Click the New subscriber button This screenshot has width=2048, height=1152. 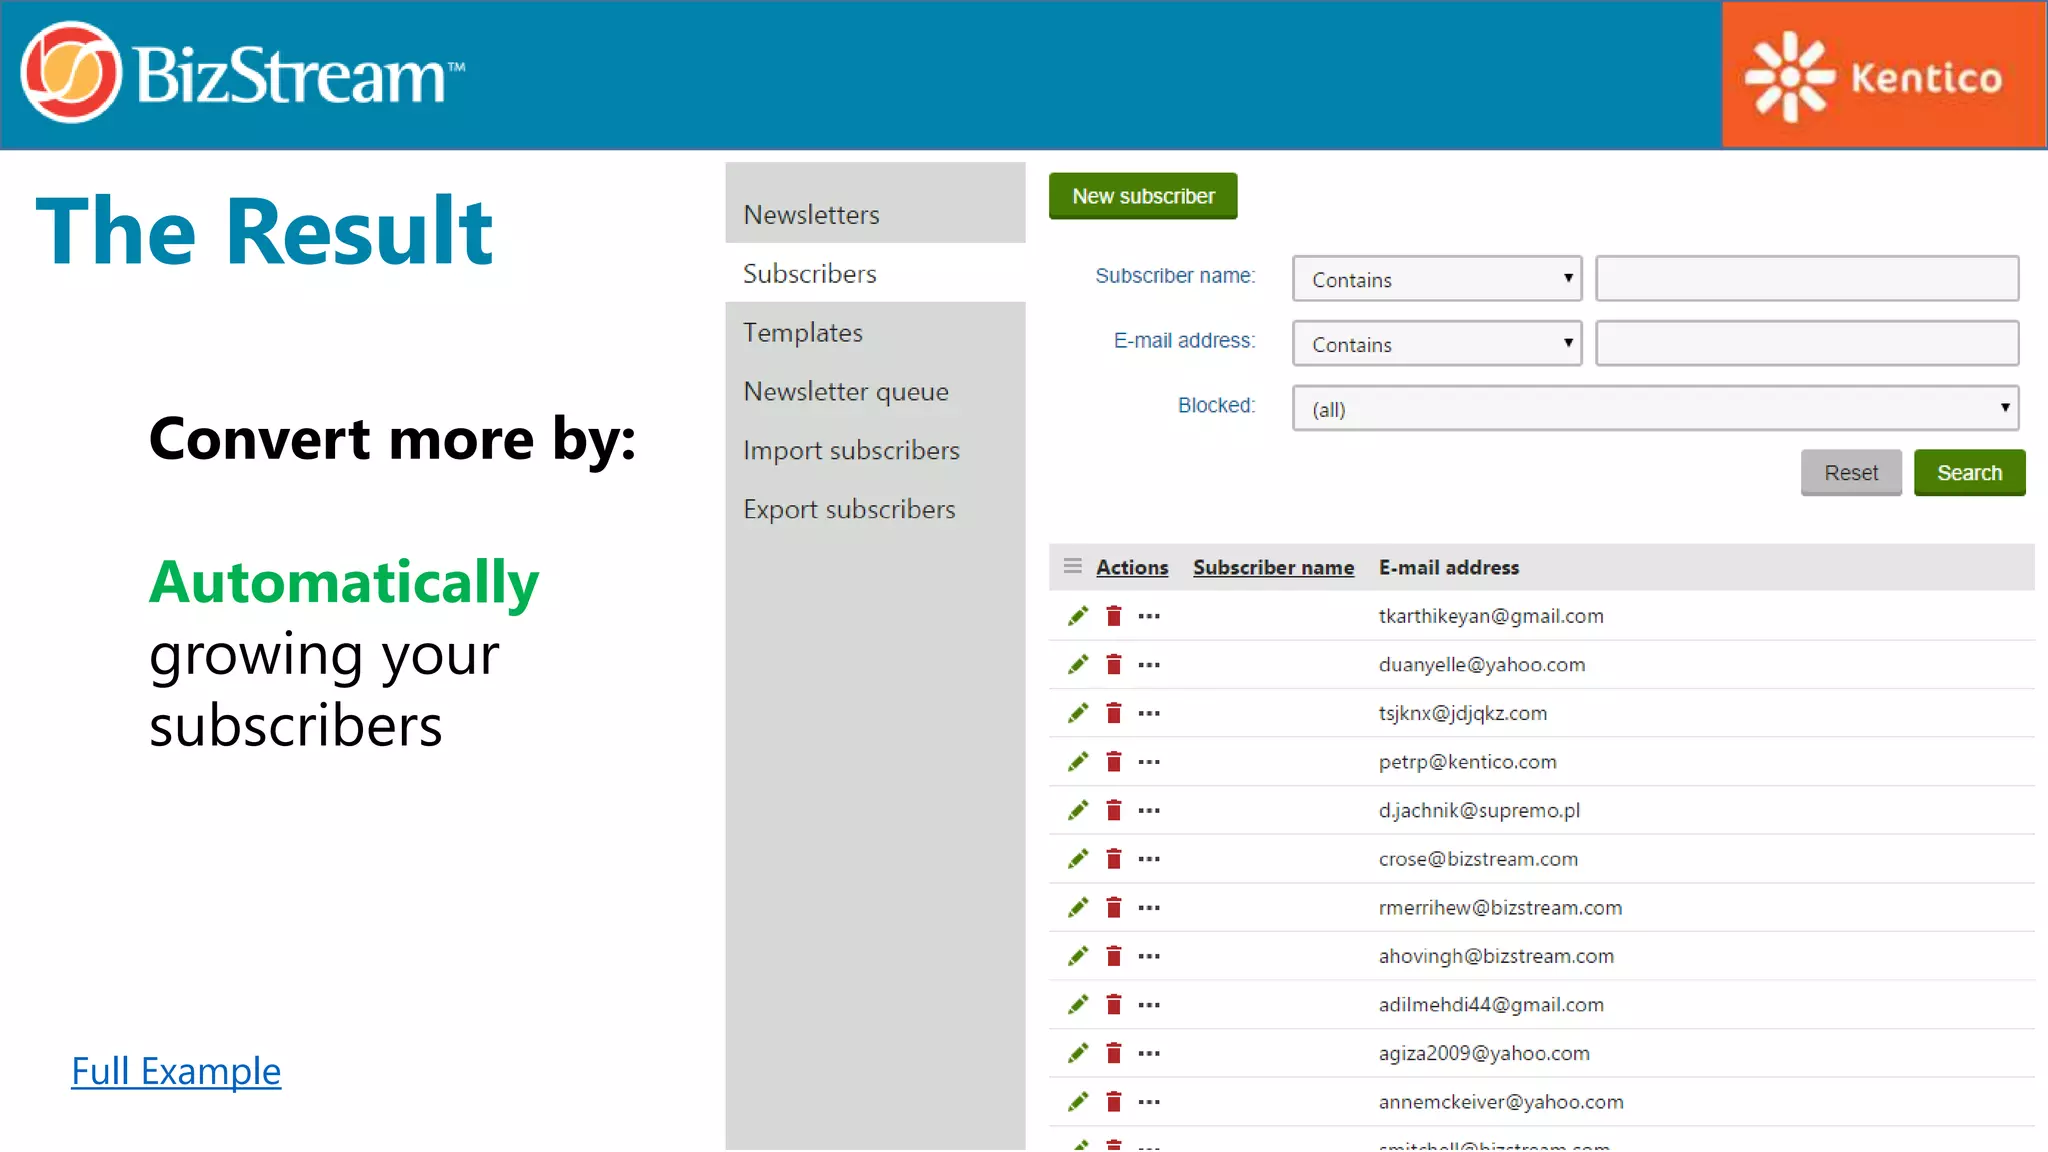[1143, 196]
